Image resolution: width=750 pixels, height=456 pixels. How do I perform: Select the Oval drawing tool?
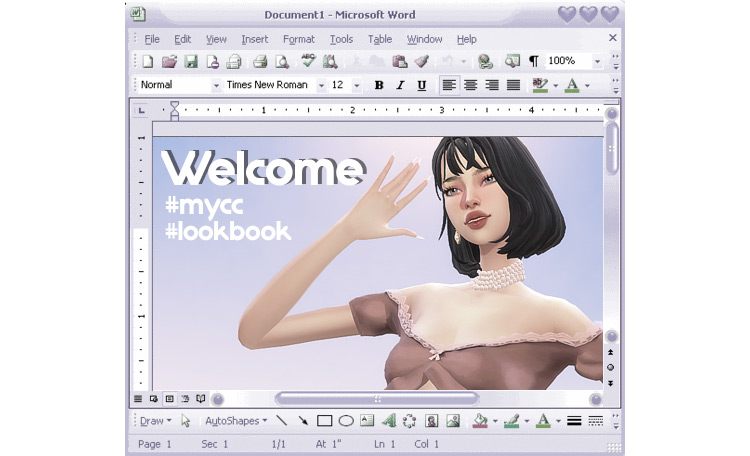coord(346,421)
